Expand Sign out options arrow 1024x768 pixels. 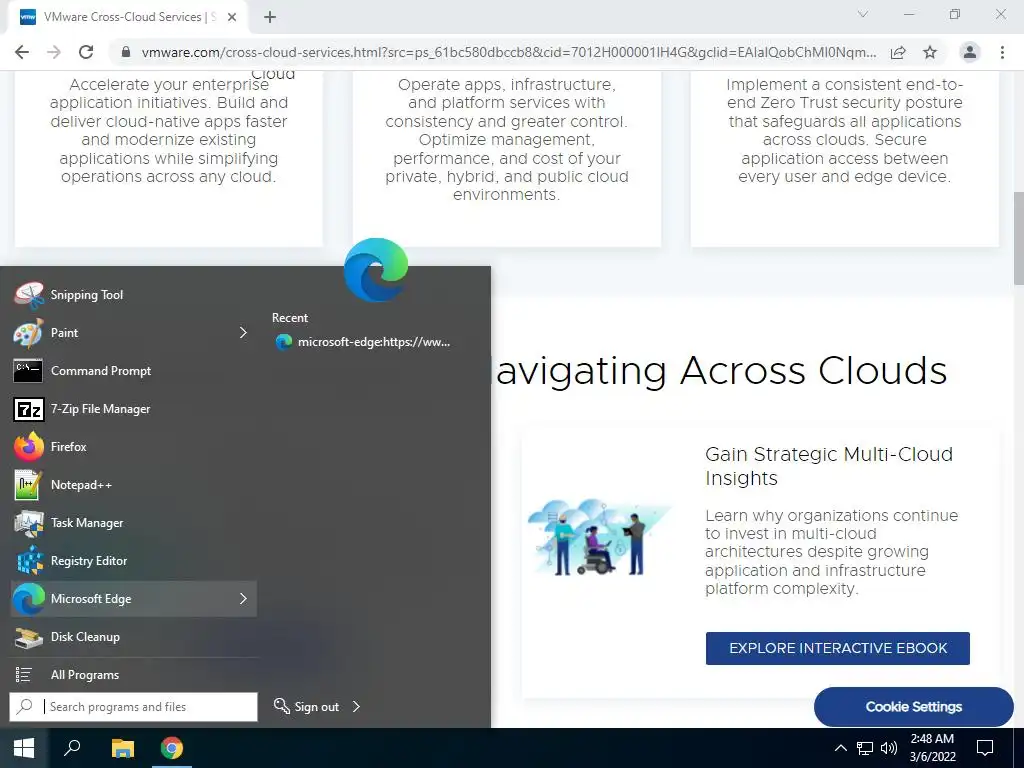[x=356, y=707]
